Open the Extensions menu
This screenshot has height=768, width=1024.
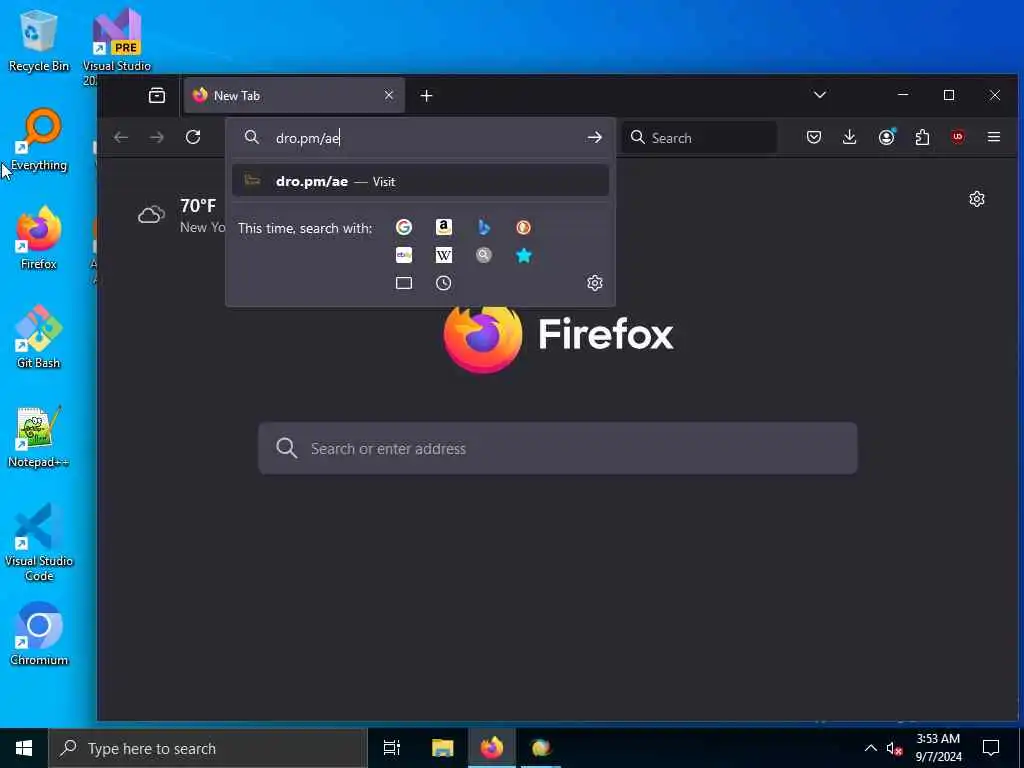922,137
